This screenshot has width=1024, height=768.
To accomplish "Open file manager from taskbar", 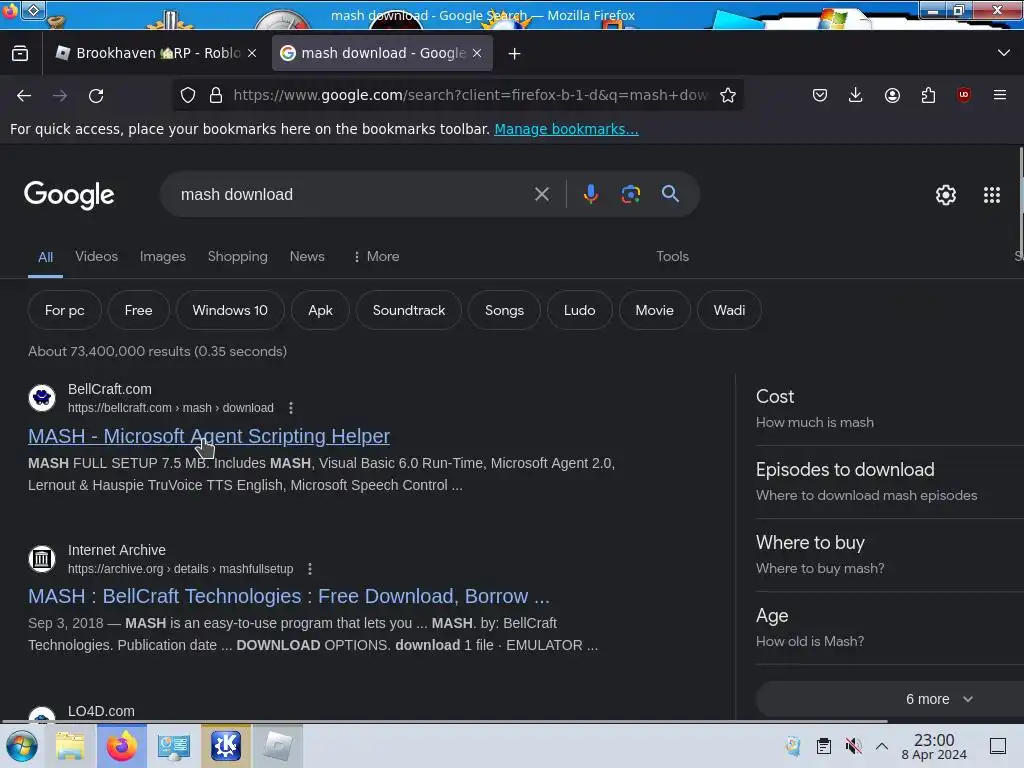I will pos(69,746).
